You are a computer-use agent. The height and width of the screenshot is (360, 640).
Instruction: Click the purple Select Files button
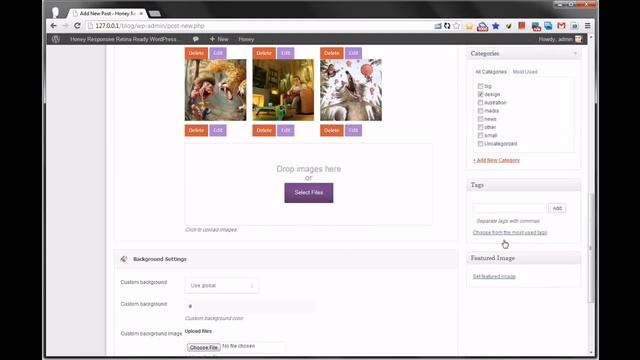click(309, 193)
